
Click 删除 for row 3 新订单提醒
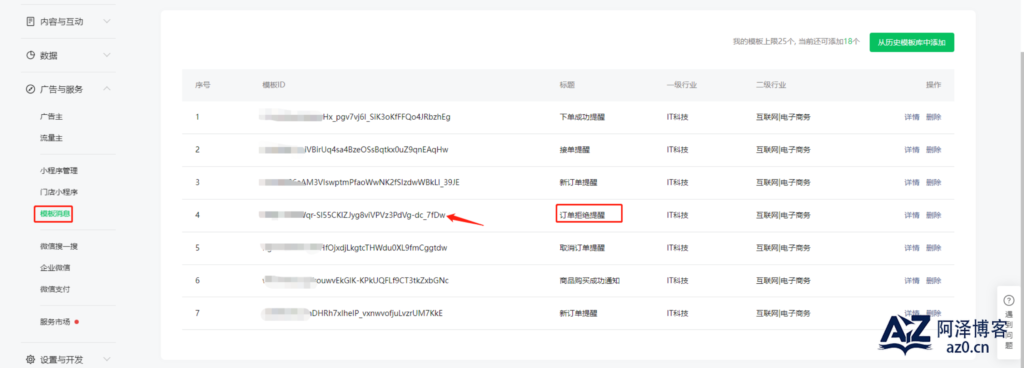click(x=934, y=182)
